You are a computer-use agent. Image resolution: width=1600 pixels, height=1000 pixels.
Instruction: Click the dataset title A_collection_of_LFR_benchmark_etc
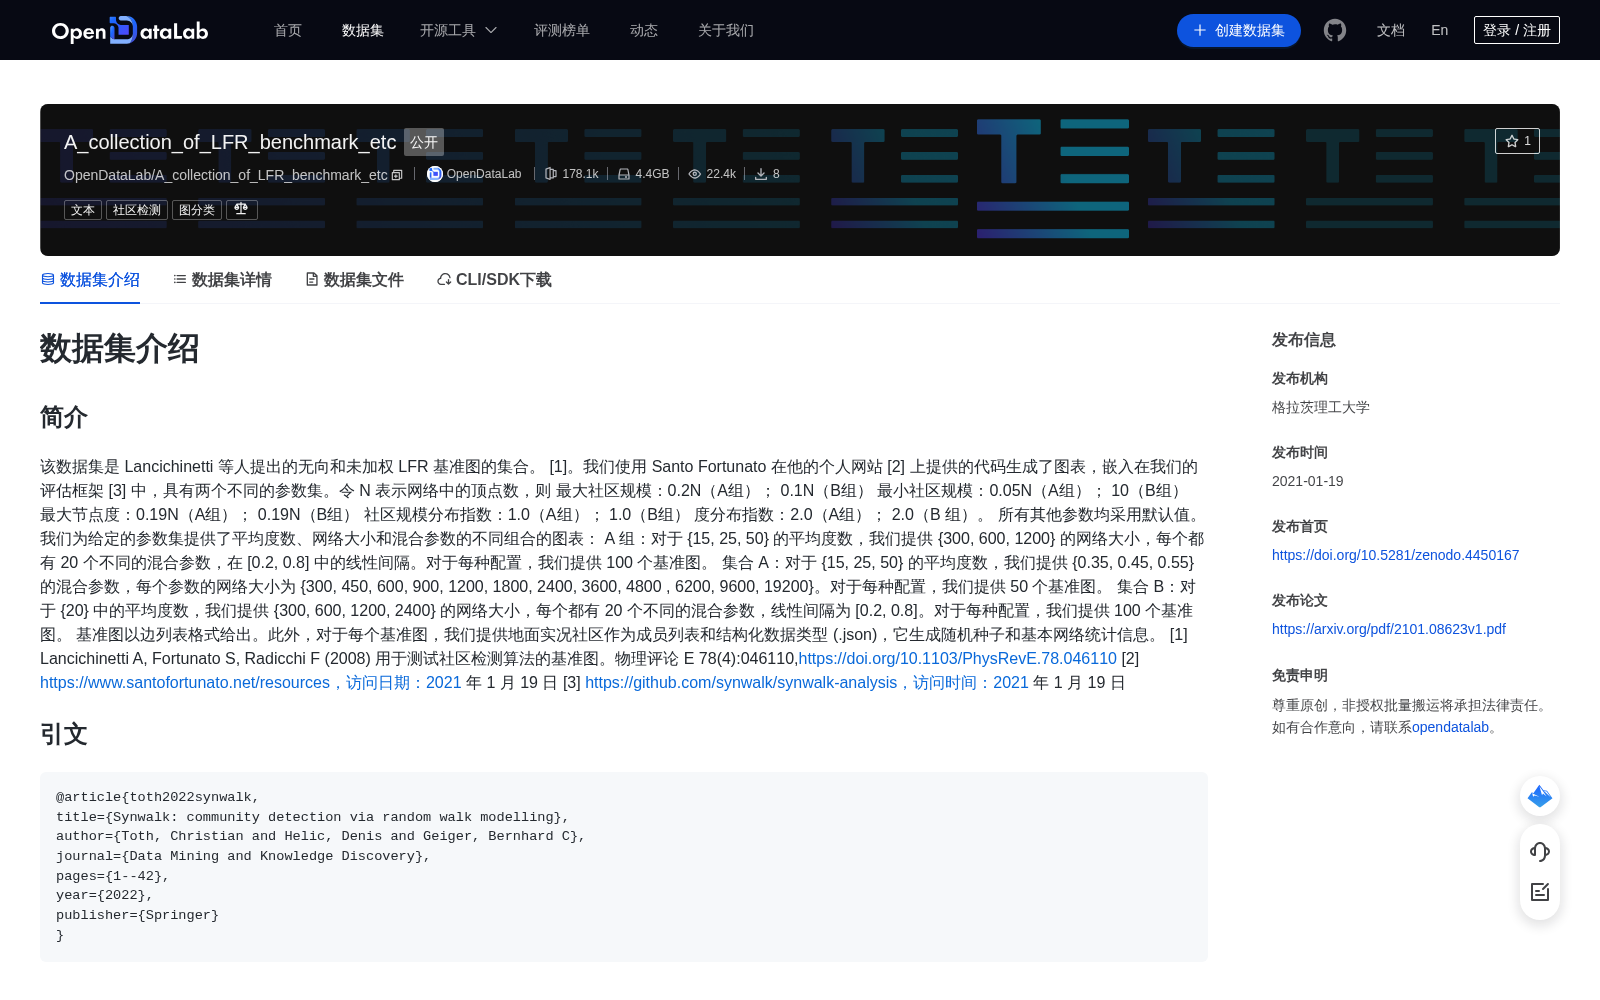(x=230, y=142)
